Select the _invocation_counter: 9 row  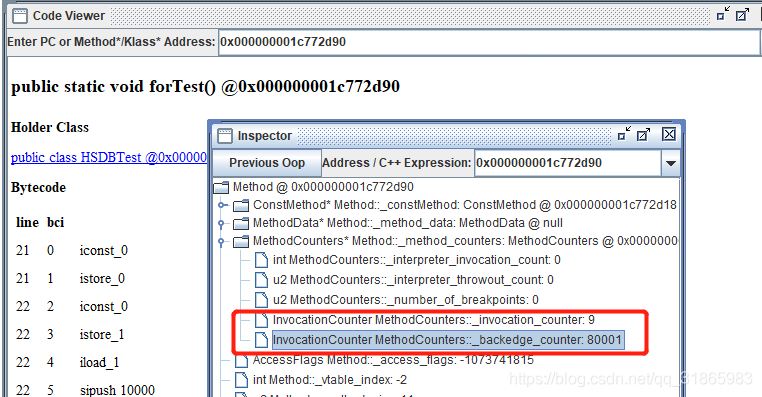coord(433,320)
